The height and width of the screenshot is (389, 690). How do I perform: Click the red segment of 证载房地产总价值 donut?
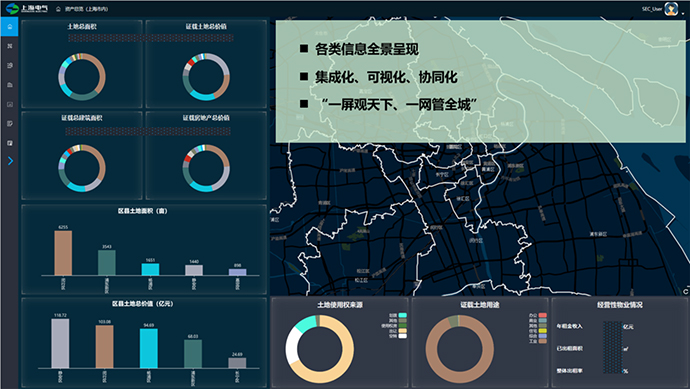point(188,159)
